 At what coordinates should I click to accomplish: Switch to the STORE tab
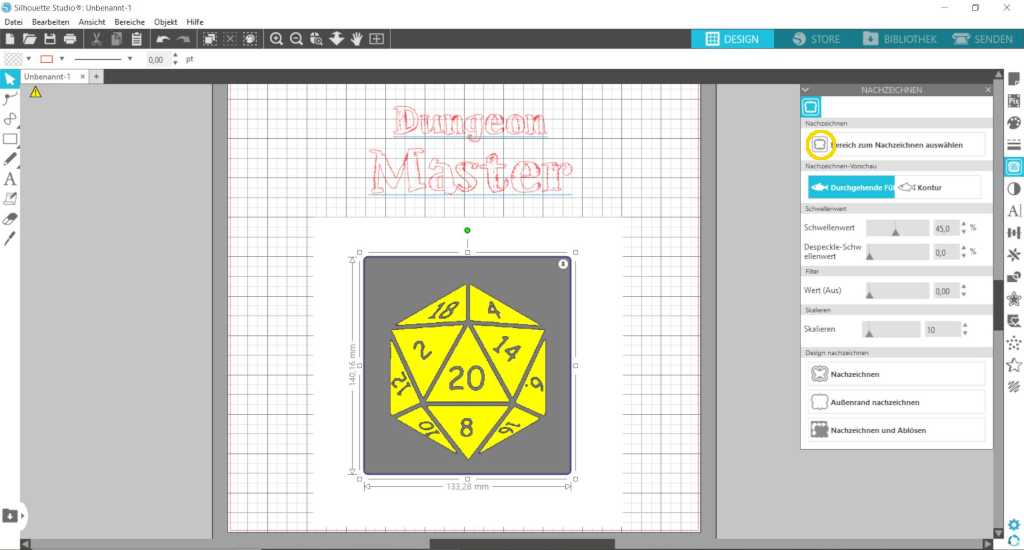[816, 39]
